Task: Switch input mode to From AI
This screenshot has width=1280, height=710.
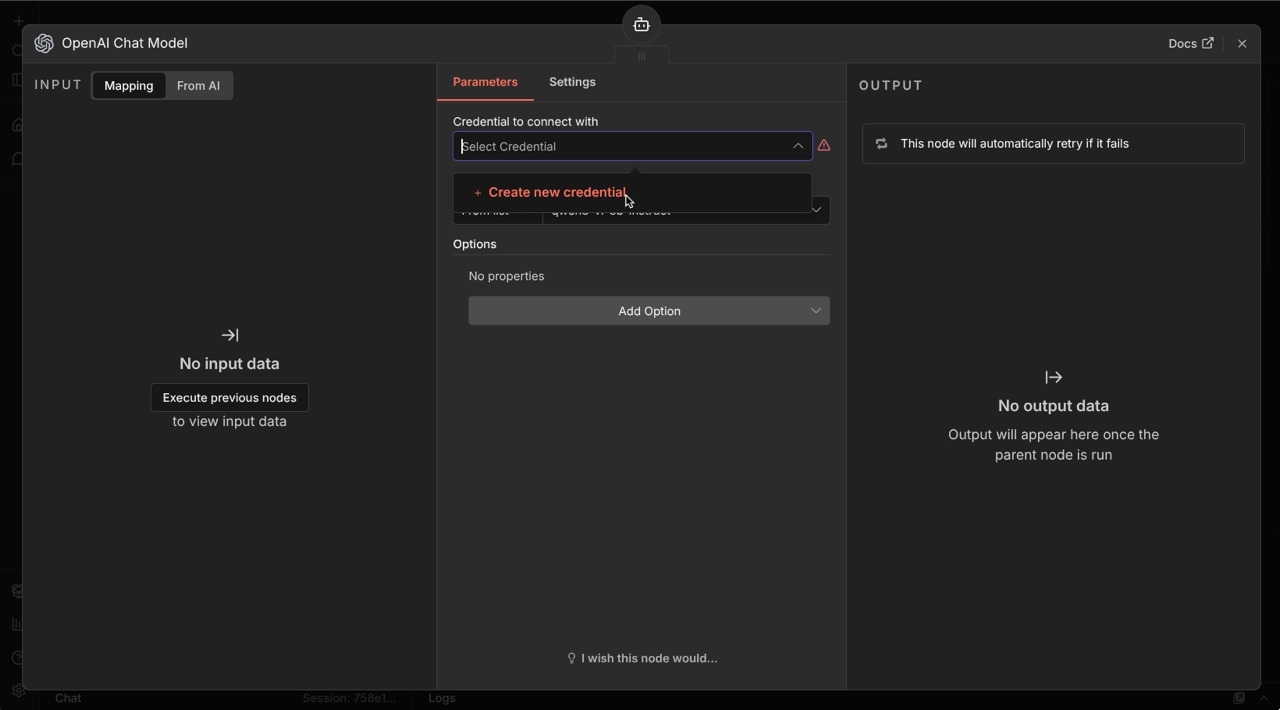Action: point(198,86)
